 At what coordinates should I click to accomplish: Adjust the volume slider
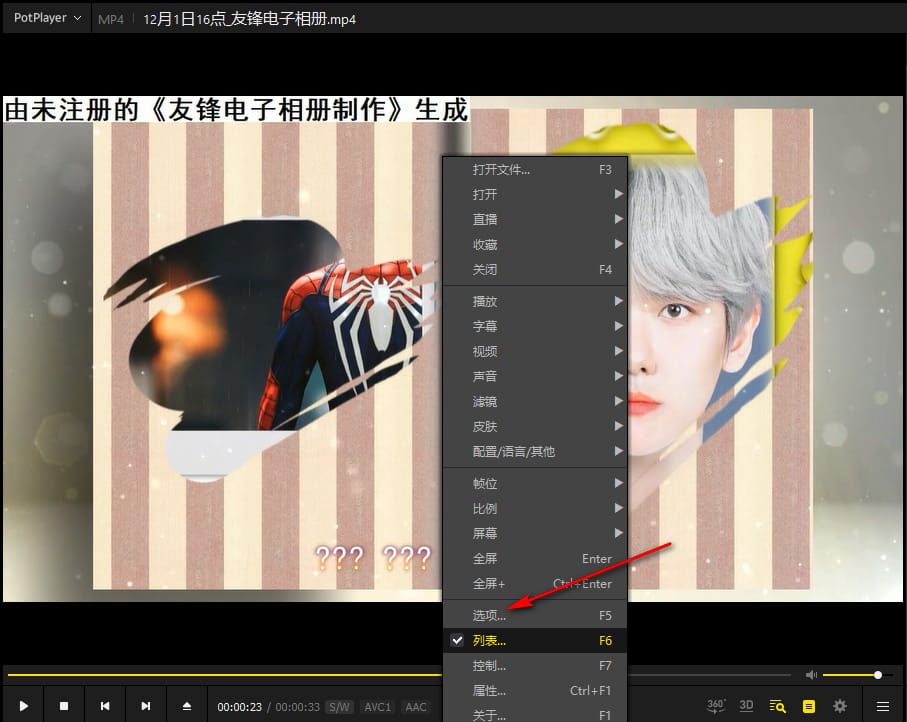[857, 675]
